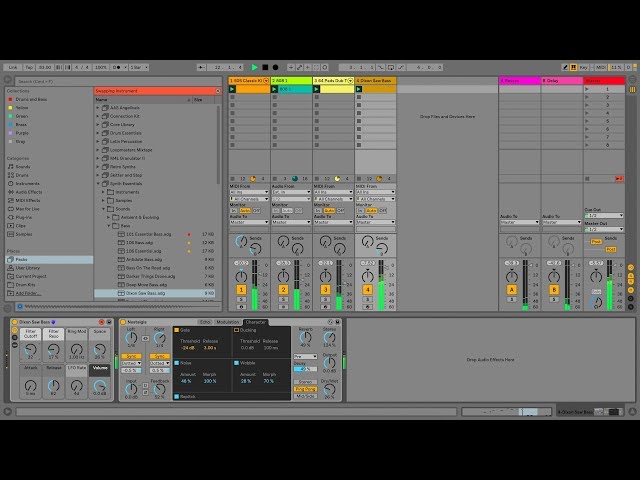This screenshot has height=480, width=640.
Task: Click the Link button
Action: point(13,67)
